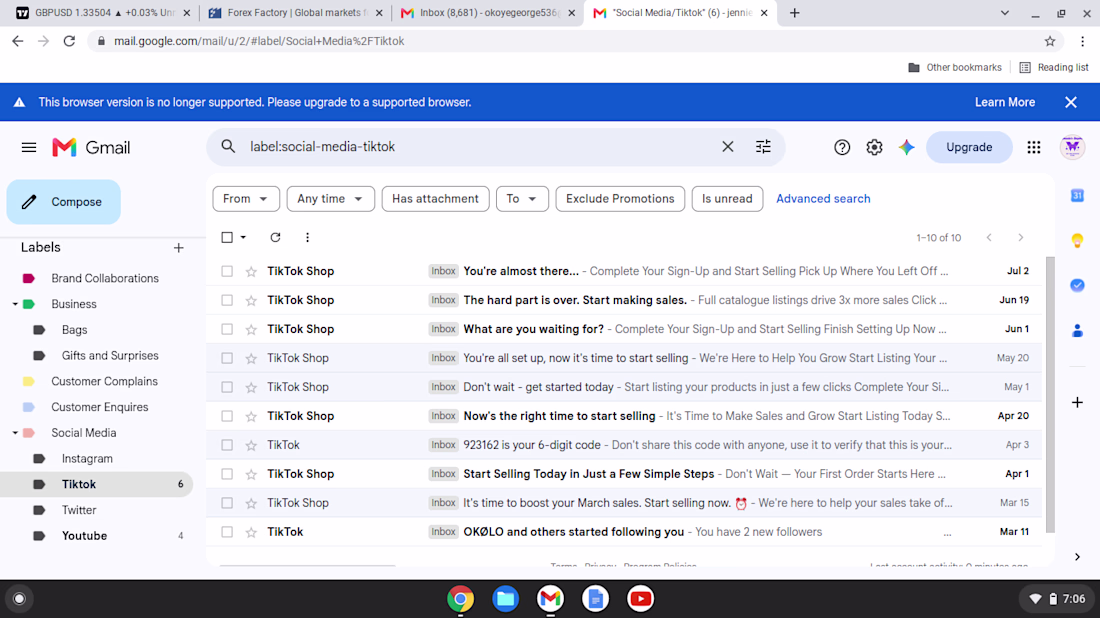1100x618 pixels.
Task: Clear the search query with the X icon
Action: (x=727, y=147)
